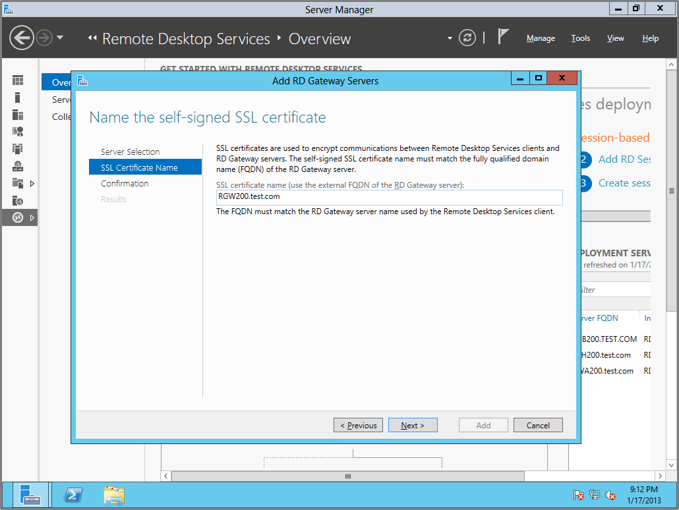Open the Notifications flag icon
Image resolution: width=679 pixels, height=510 pixels.
[x=503, y=37]
